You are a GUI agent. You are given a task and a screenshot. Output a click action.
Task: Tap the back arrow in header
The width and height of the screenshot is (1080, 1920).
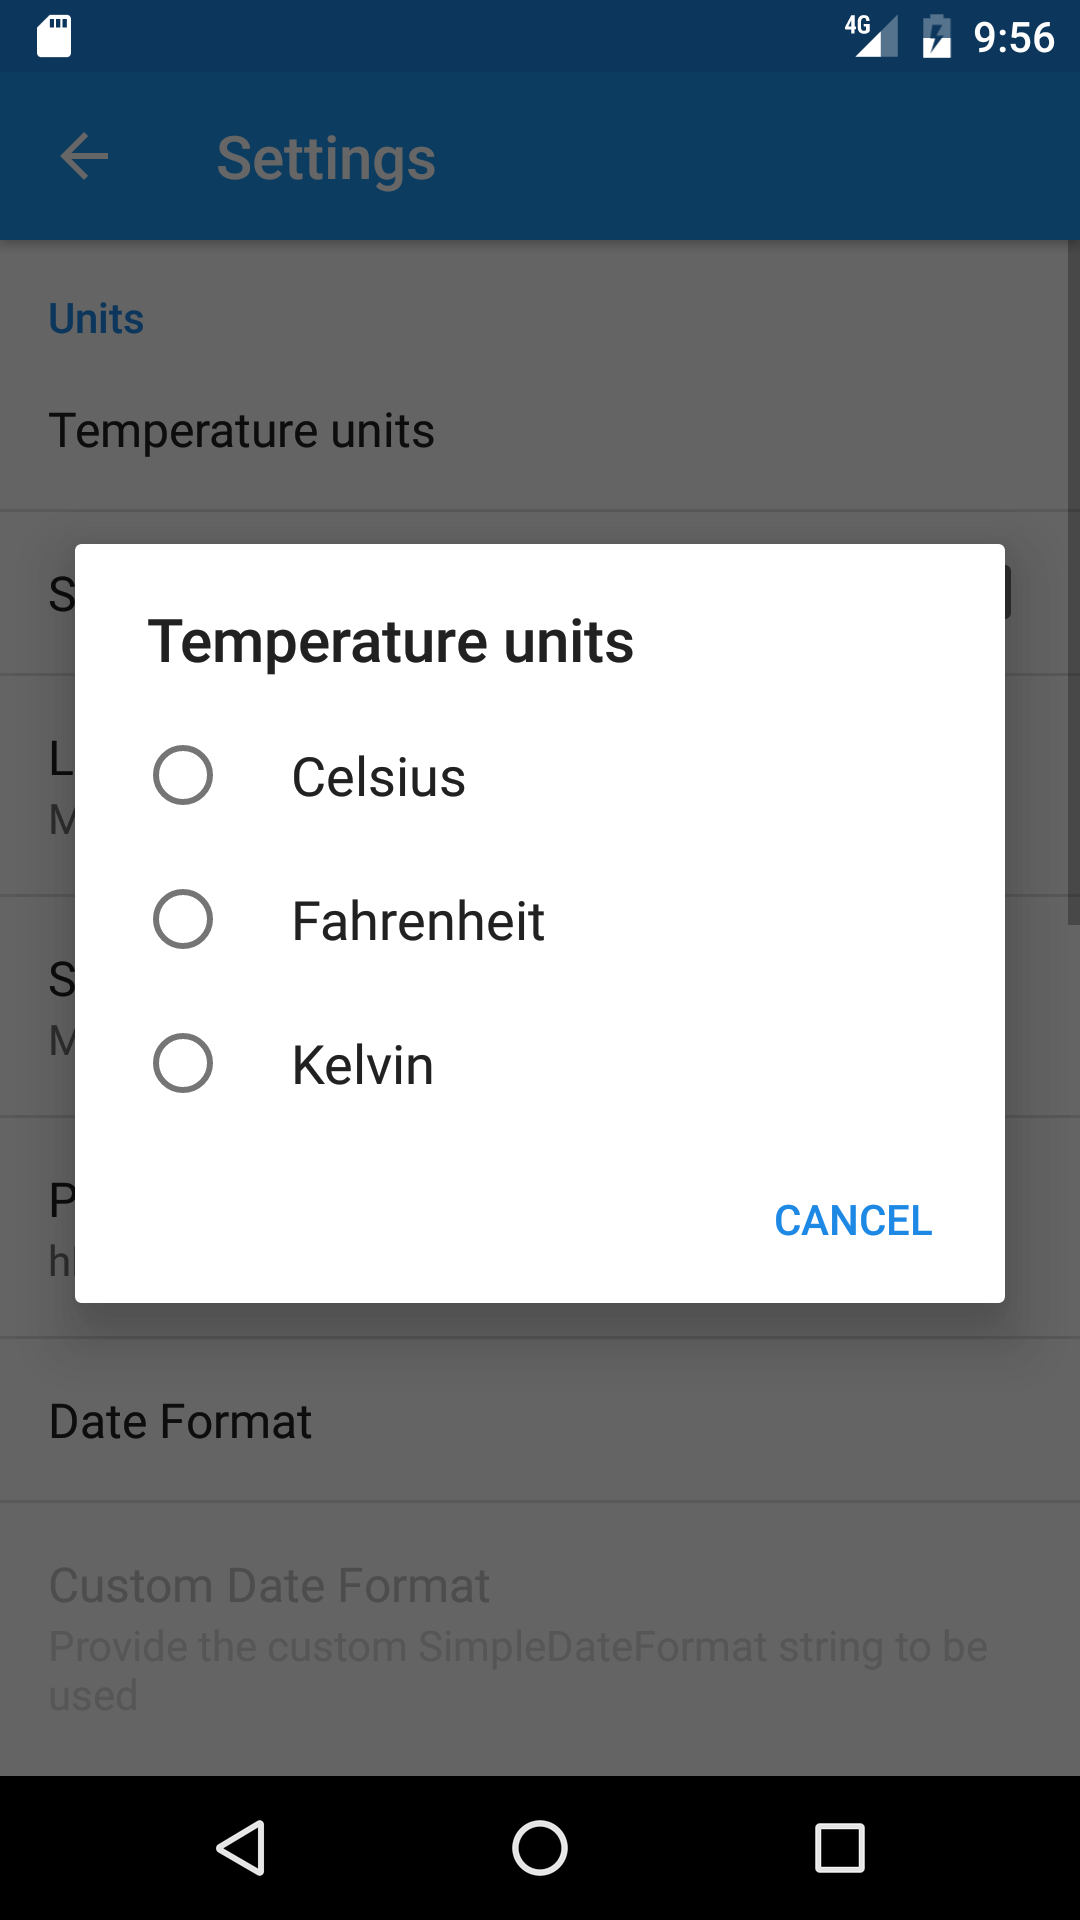pyautogui.click(x=84, y=157)
